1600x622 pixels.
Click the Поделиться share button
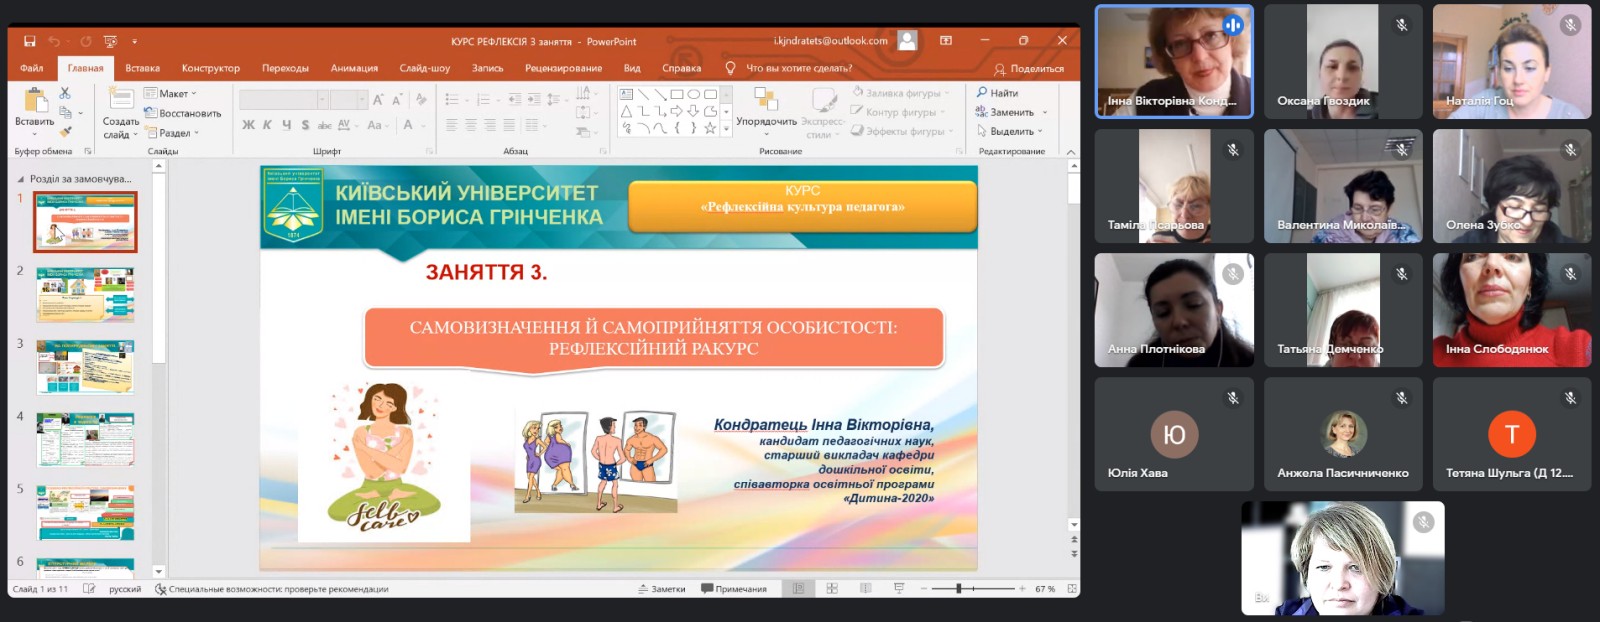(x=1029, y=69)
